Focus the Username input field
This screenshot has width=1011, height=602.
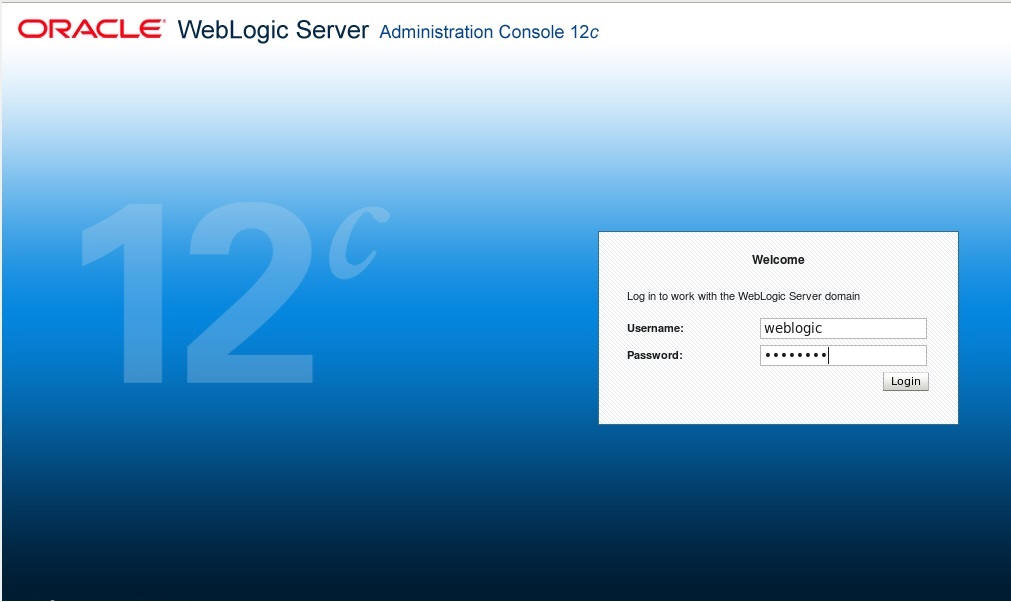click(x=843, y=328)
